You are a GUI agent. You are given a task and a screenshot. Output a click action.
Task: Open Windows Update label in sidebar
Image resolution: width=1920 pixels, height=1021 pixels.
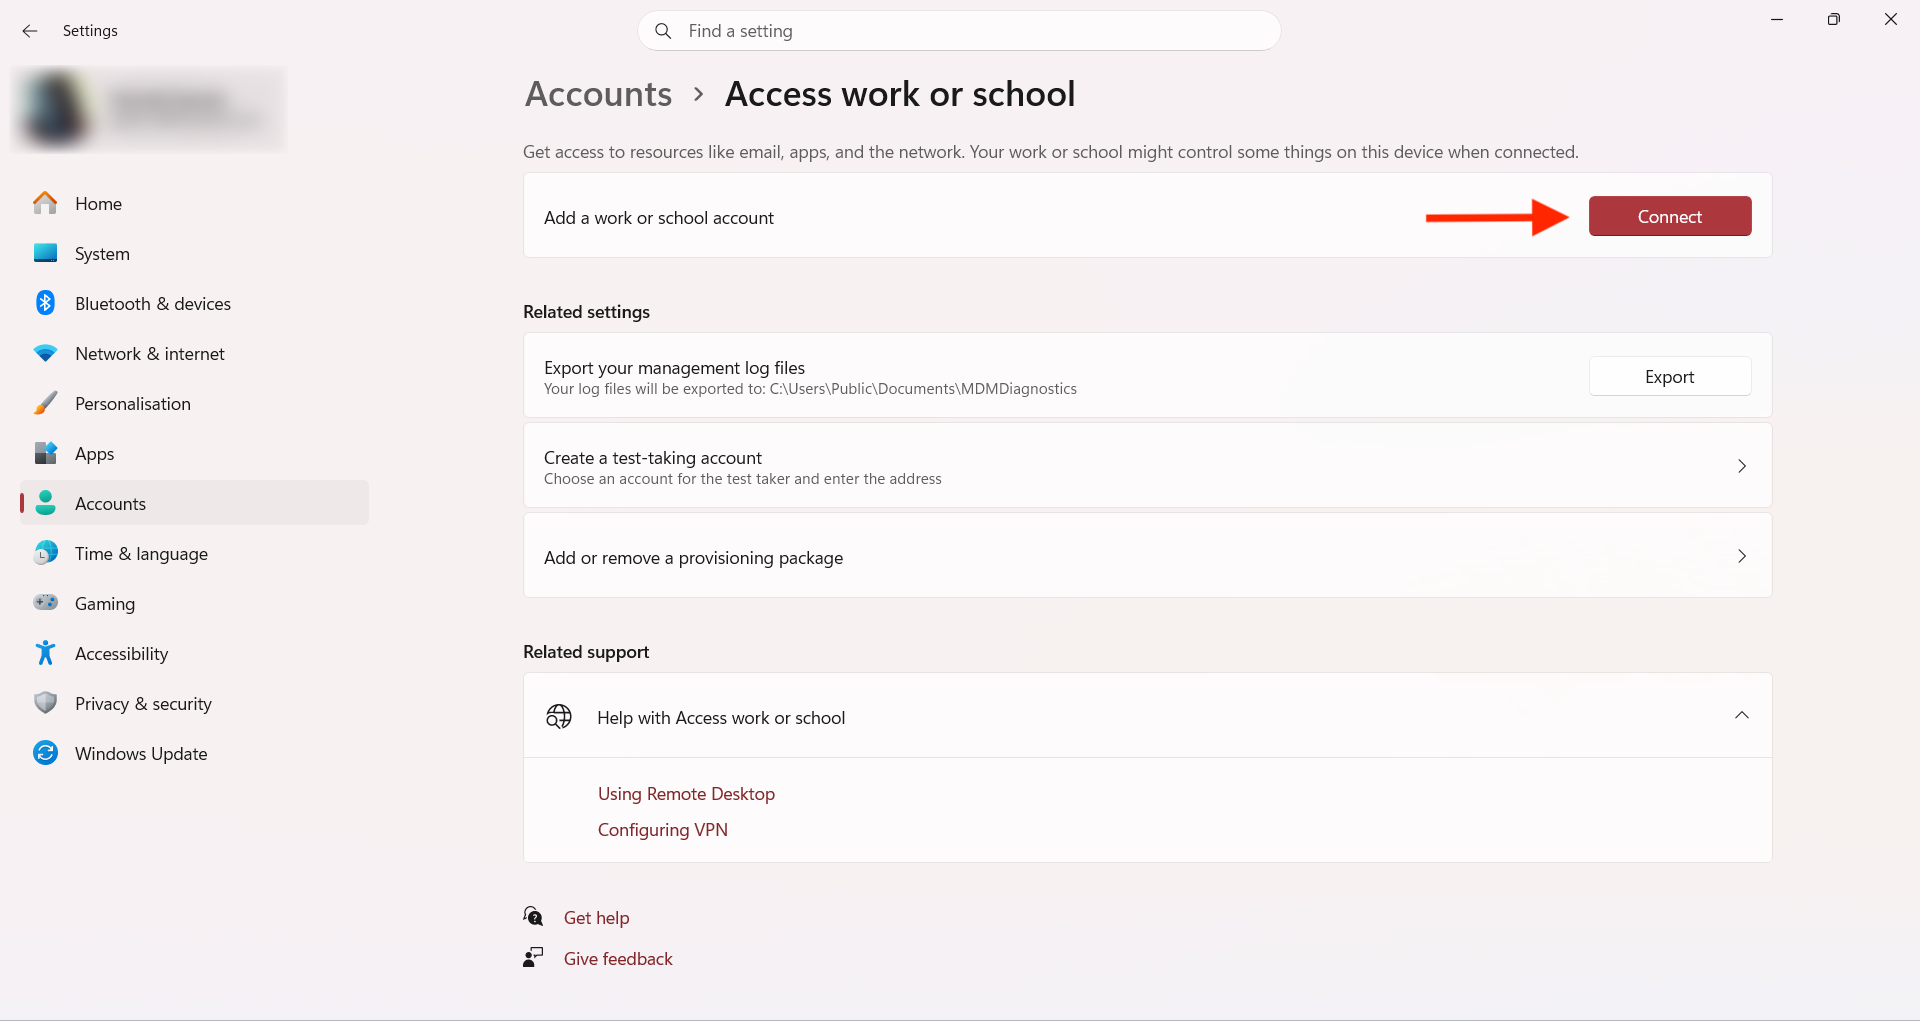pyautogui.click(x=141, y=754)
